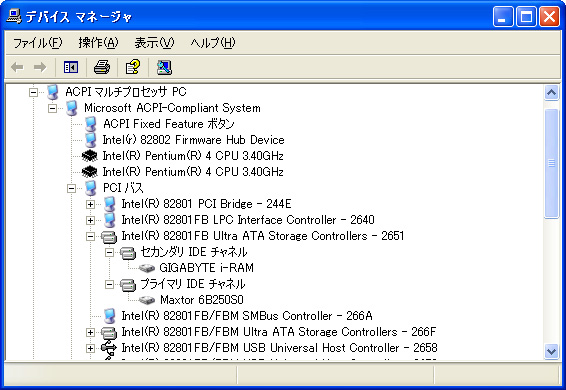This screenshot has width=566, height=390.
Task: Select Intel 82801FB/FBM SMBus Controller - 266A
Action: pos(247,316)
